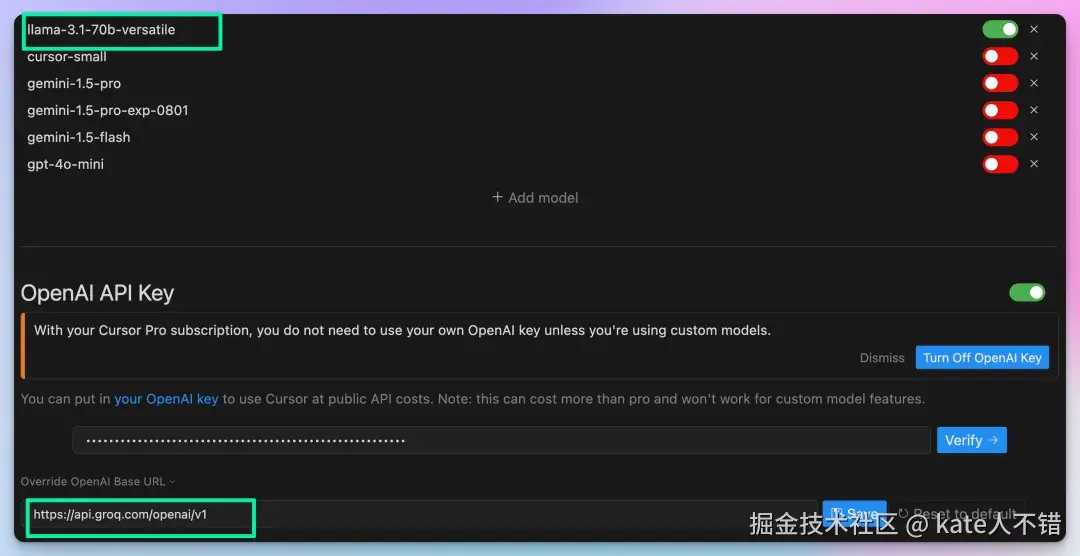Viewport: 1080px width, 556px height.
Task: Enable the gpt-4o-mini model toggle
Action: 1000,164
